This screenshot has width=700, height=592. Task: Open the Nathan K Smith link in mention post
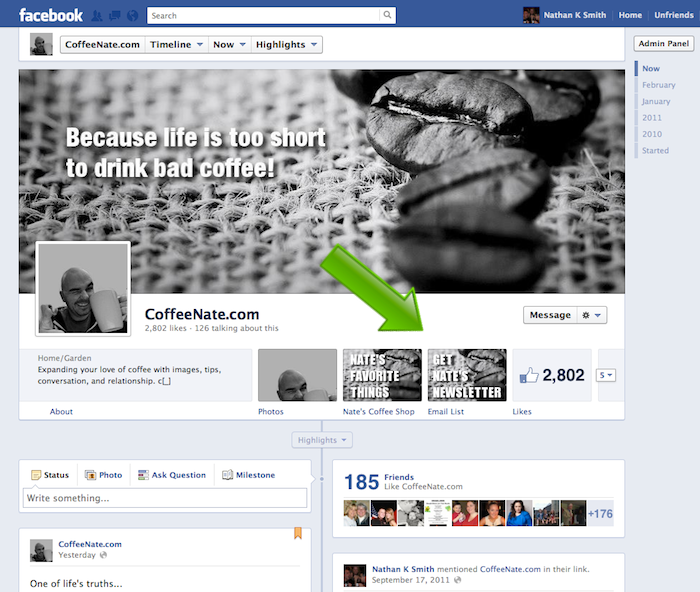403,569
